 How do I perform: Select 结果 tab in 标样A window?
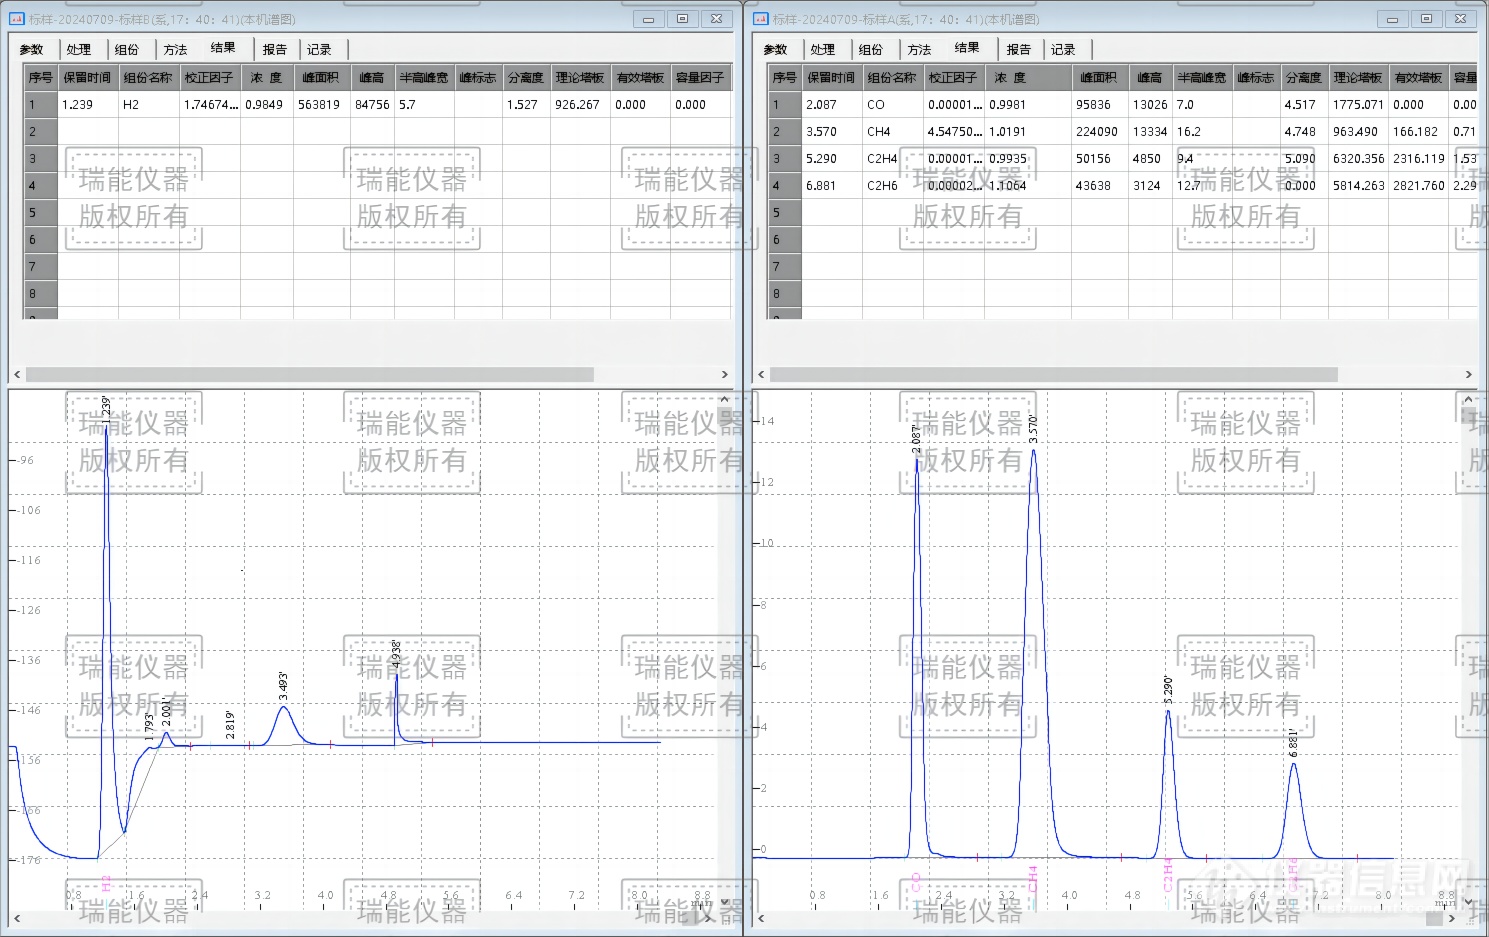pyautogui.click(x=967, y=48)
